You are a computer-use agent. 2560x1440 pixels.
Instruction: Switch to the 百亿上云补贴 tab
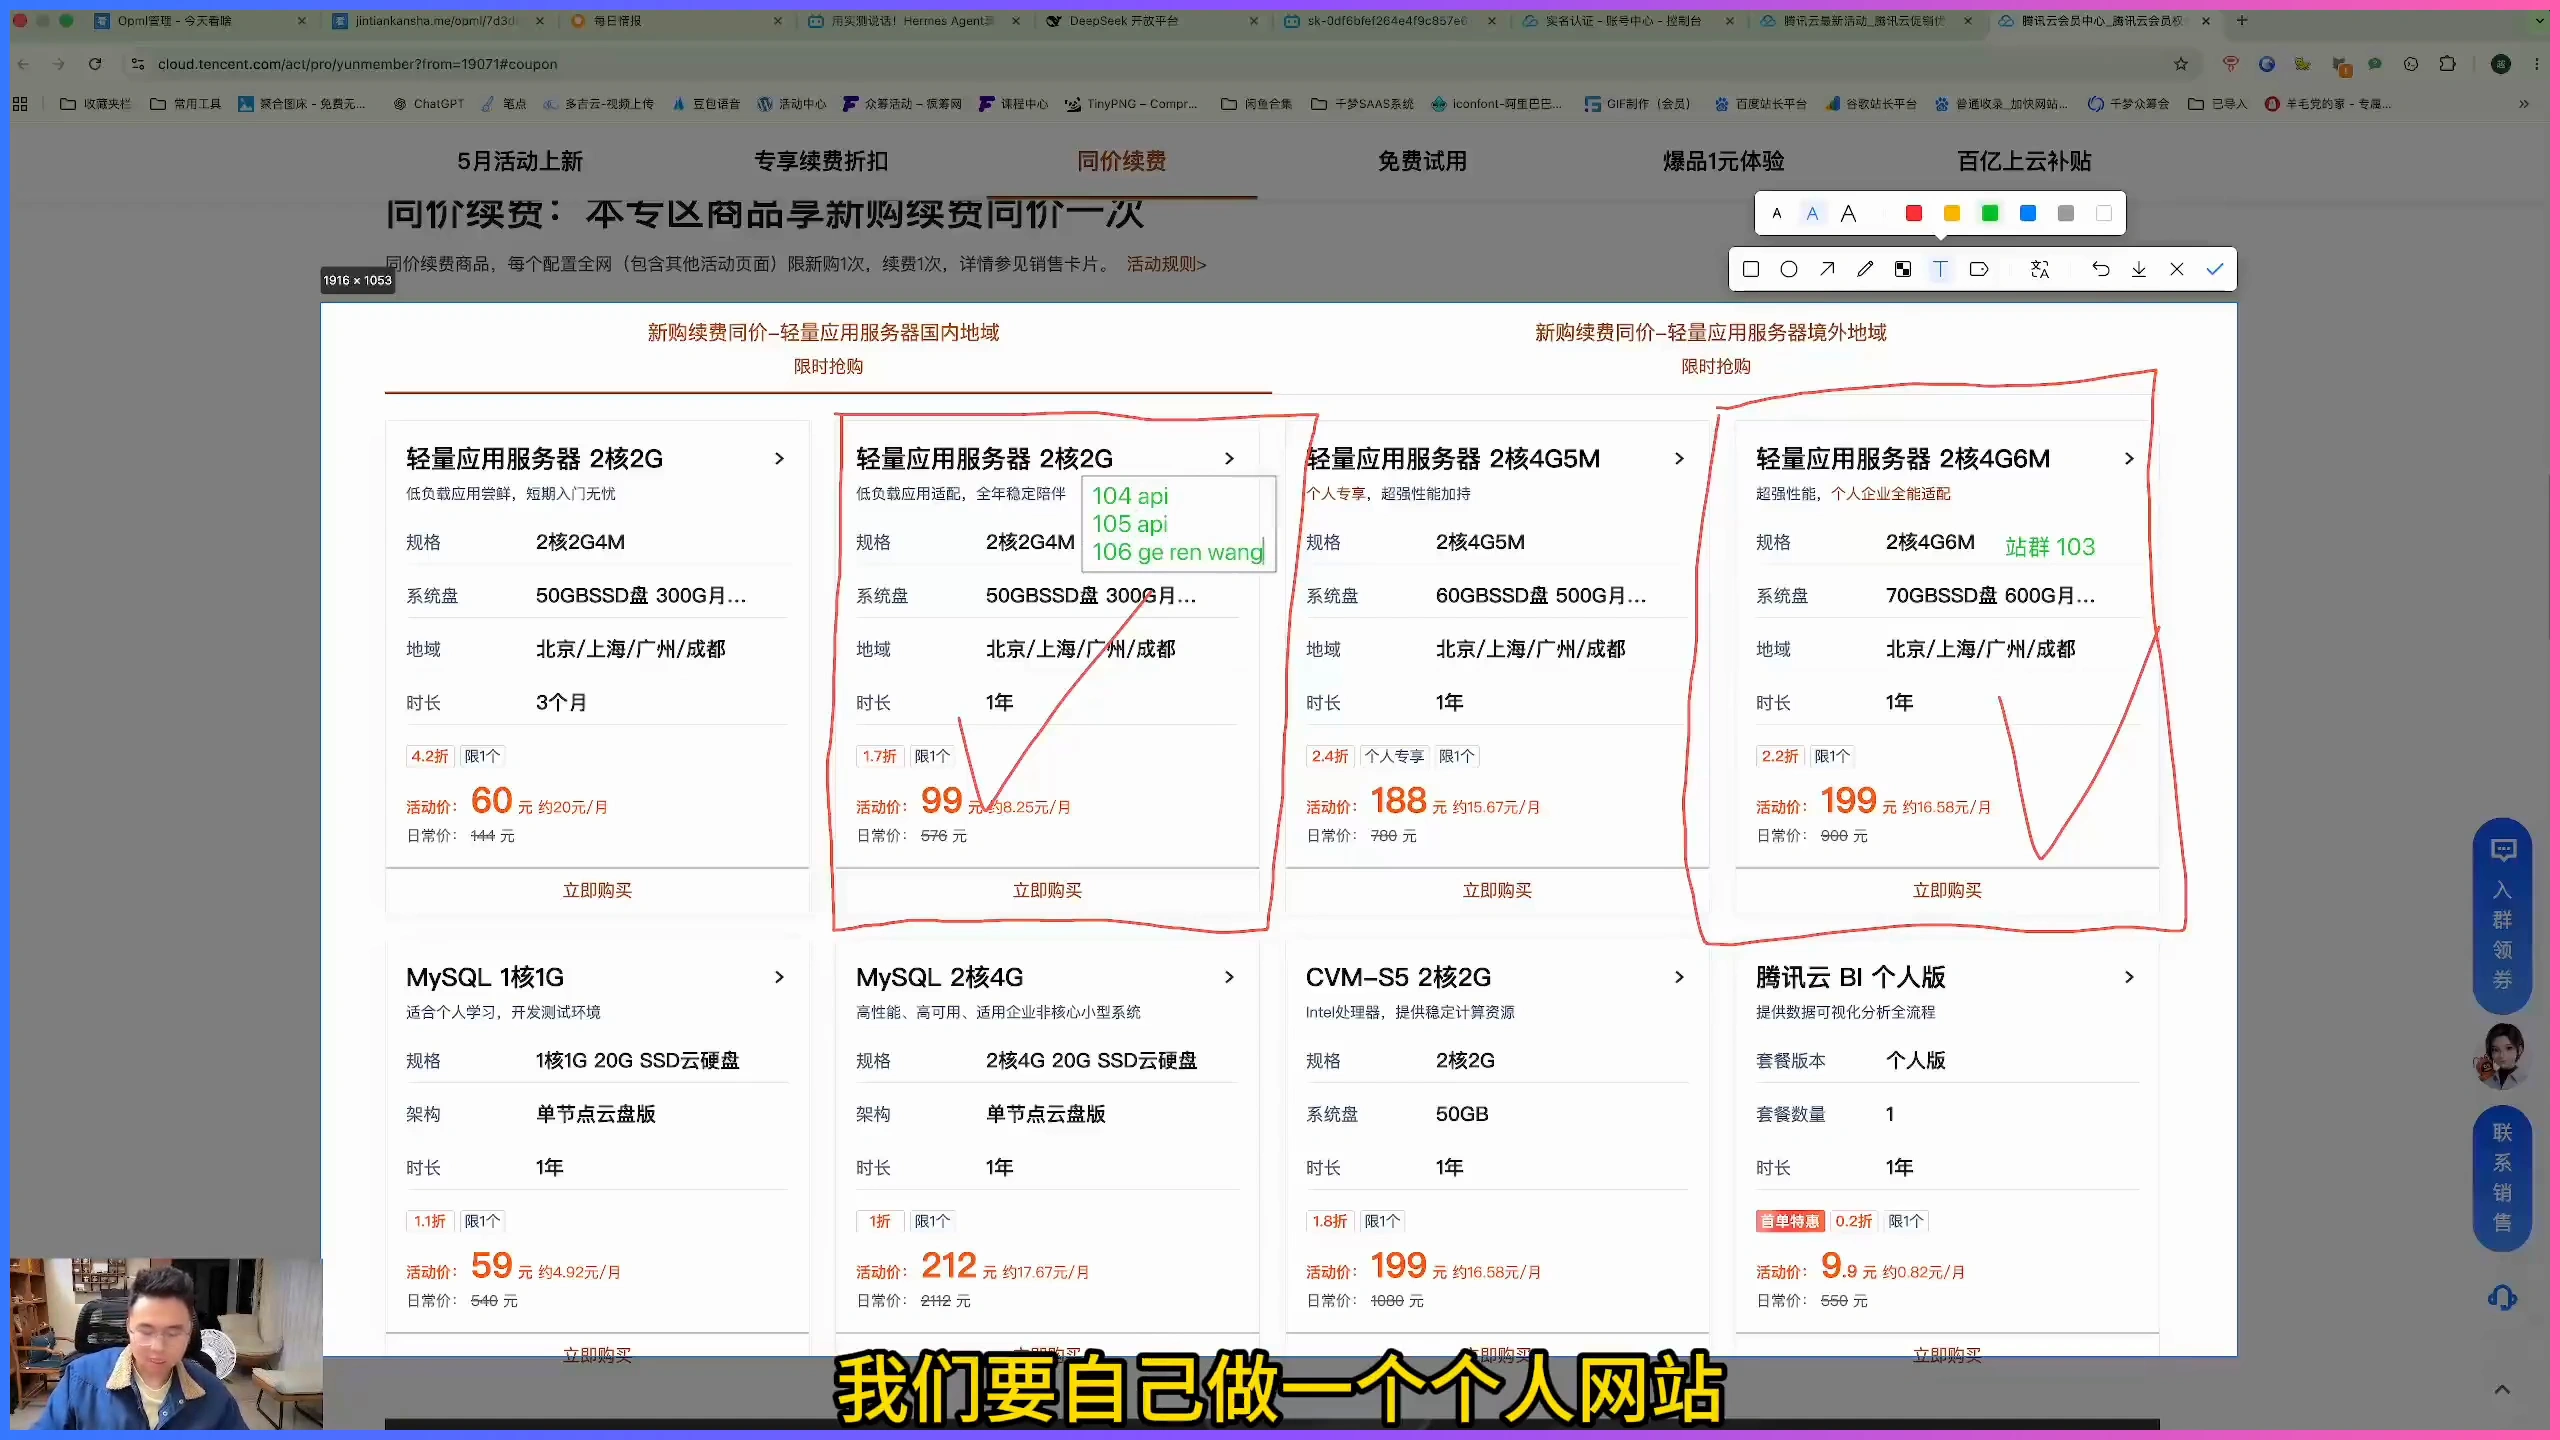[2024, 161]
